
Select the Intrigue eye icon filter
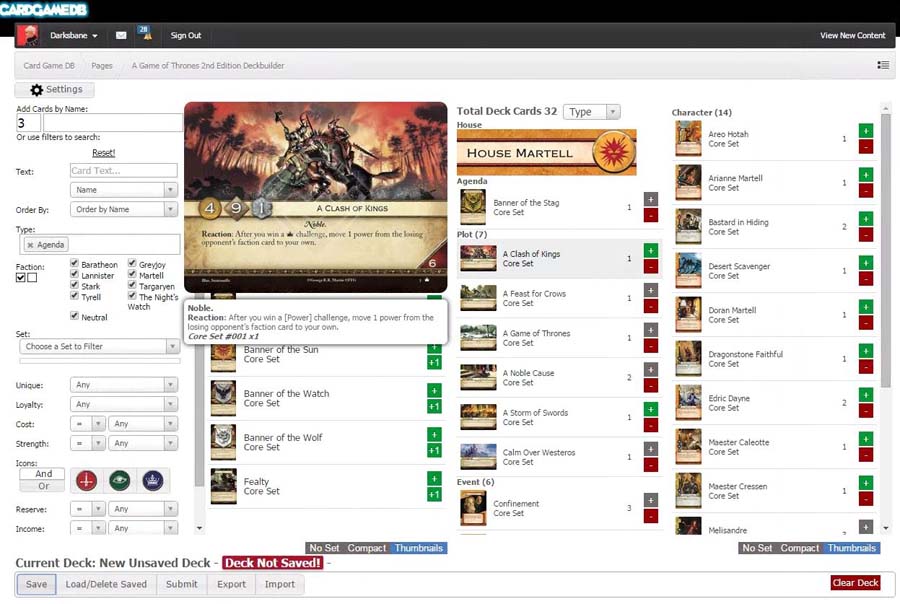coord(119,481)
